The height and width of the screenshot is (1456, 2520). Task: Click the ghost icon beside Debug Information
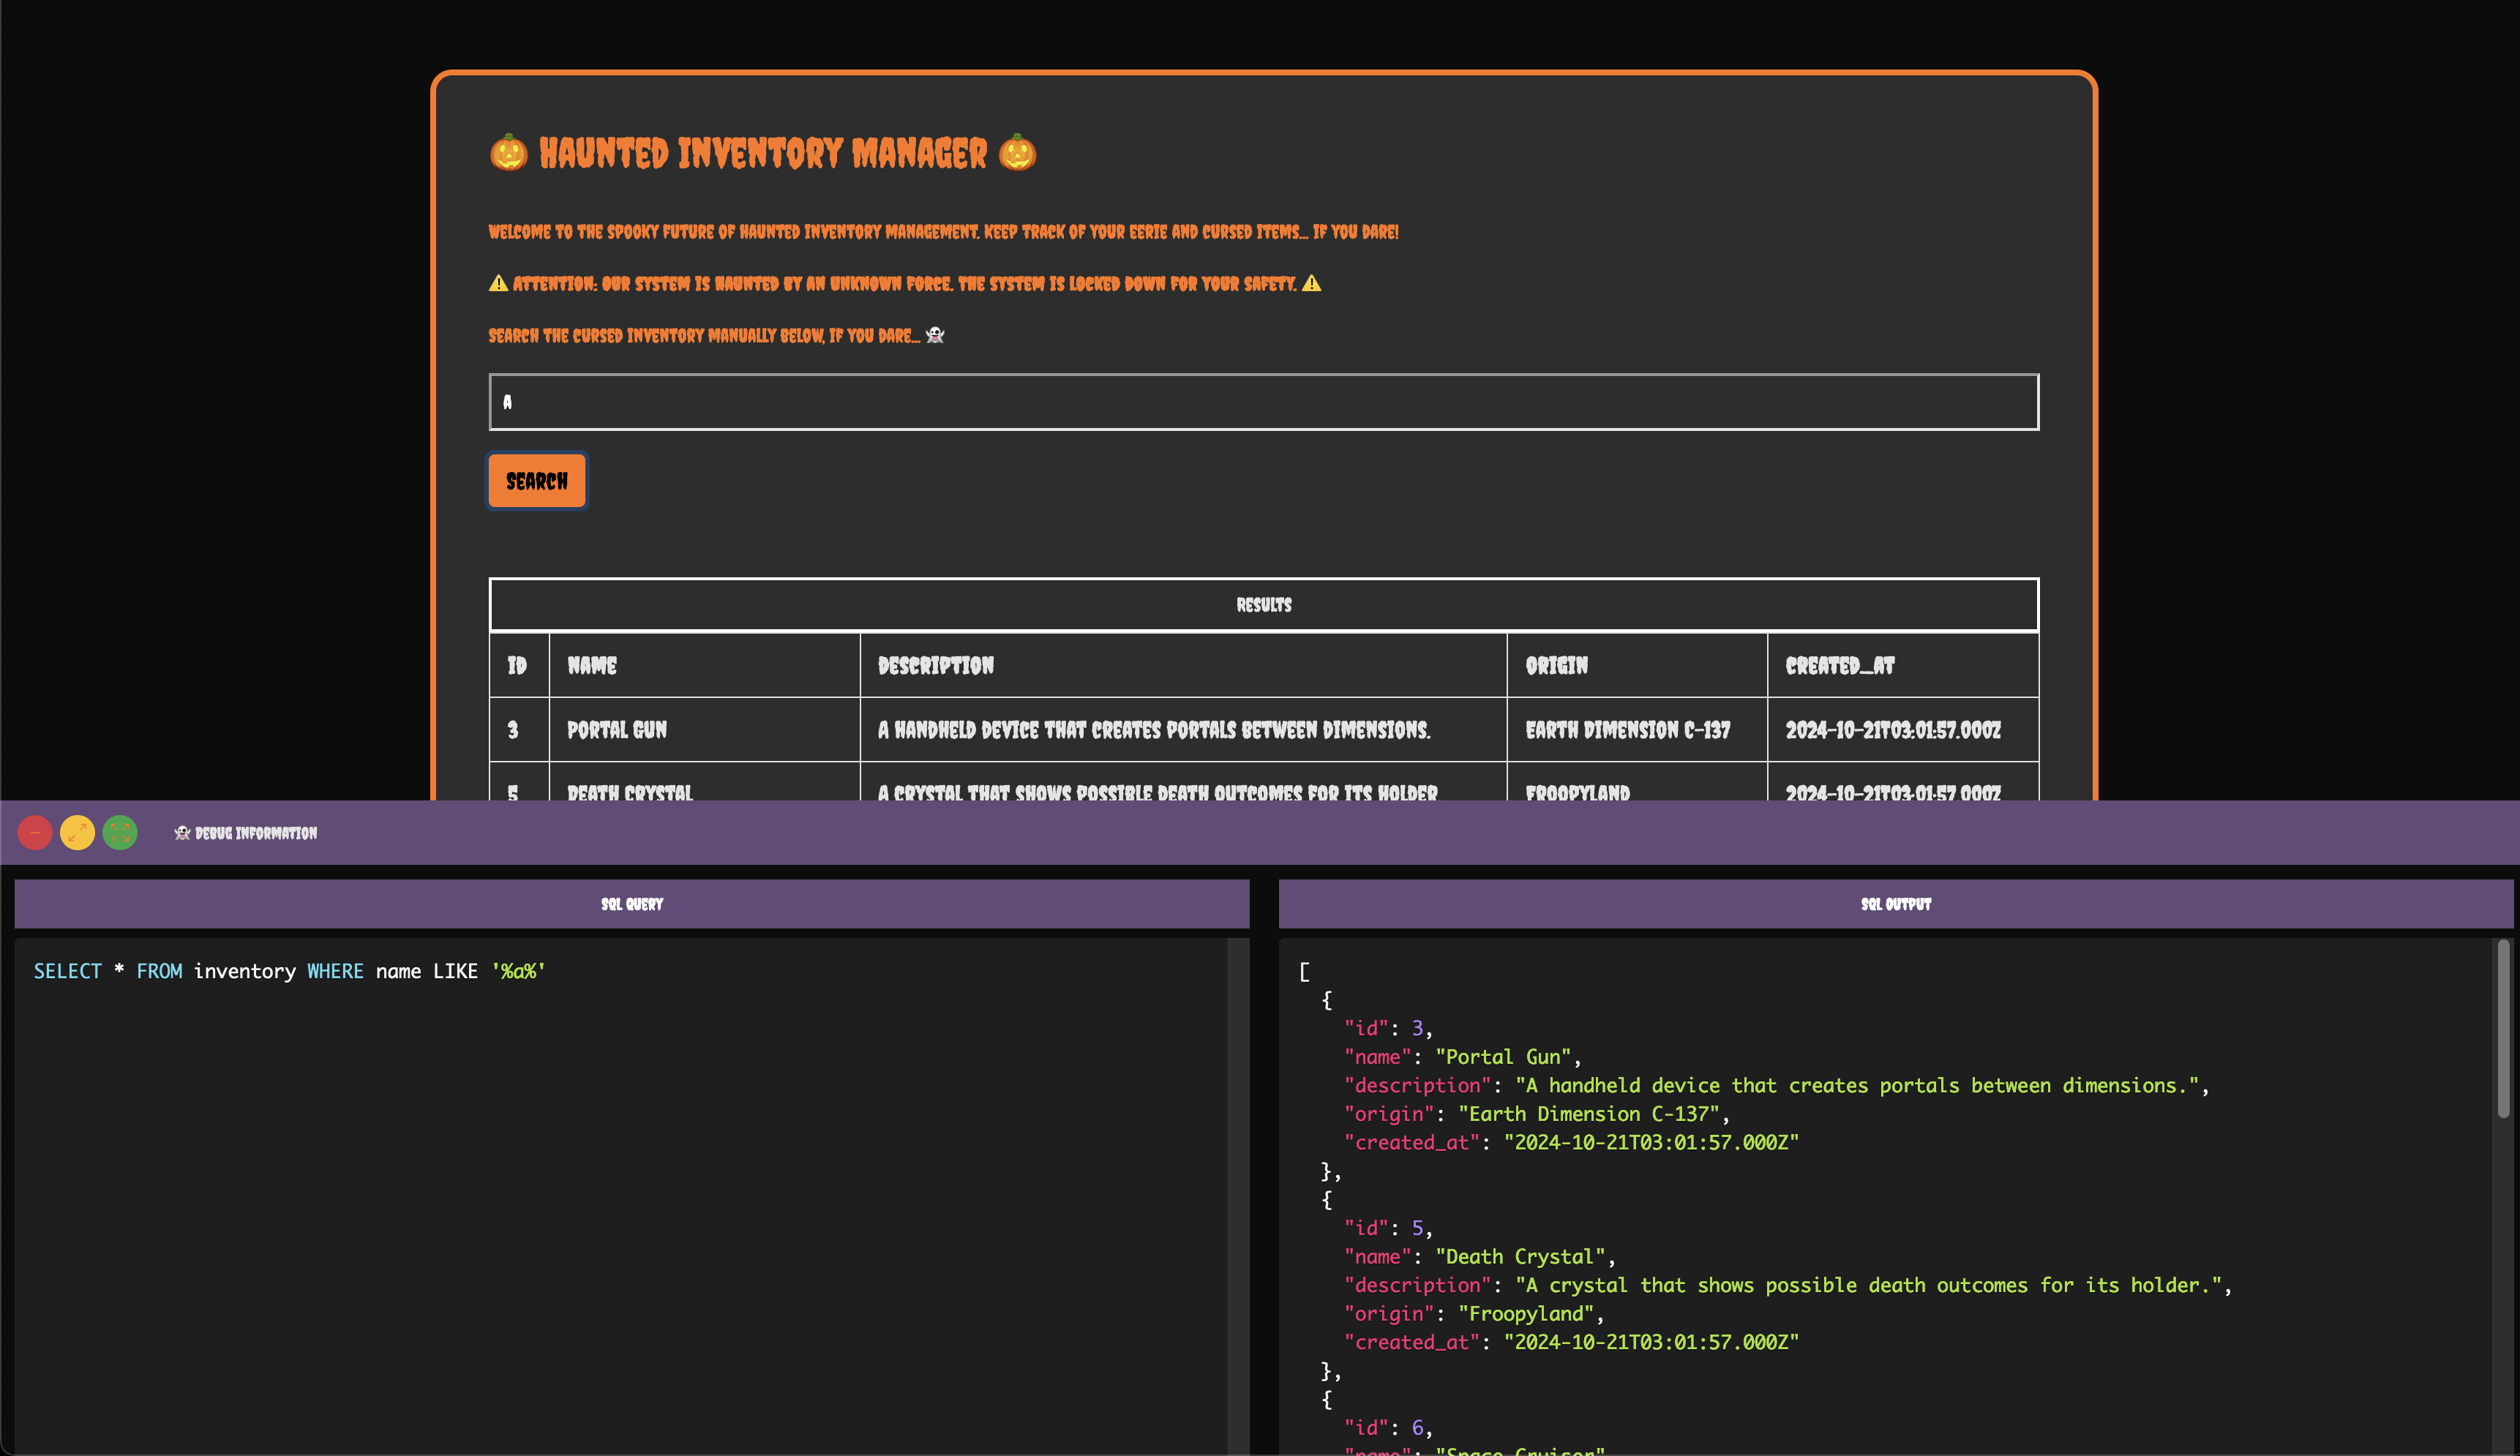182,833
